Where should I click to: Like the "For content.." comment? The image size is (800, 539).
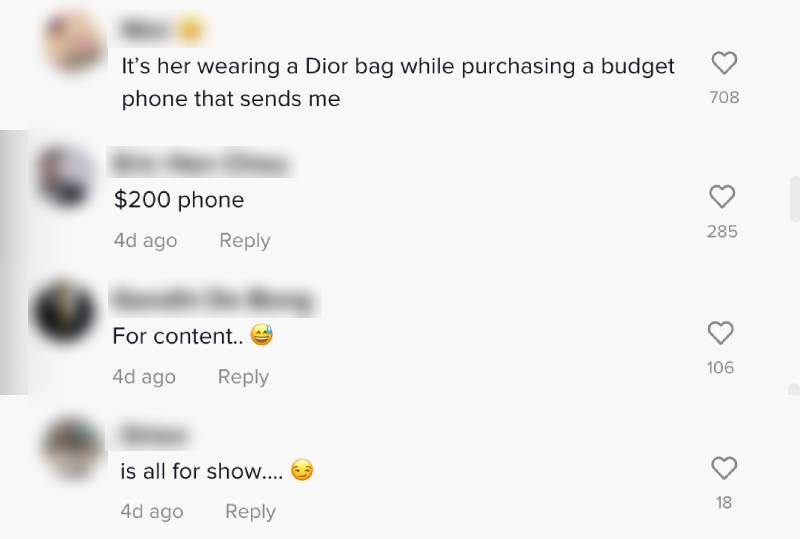(x=720, y=333)
